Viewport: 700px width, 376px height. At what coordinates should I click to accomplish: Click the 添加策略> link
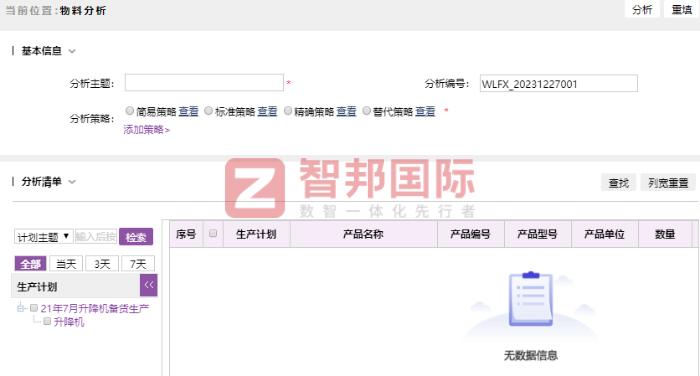pyautogui.click(x=146, y=130)
